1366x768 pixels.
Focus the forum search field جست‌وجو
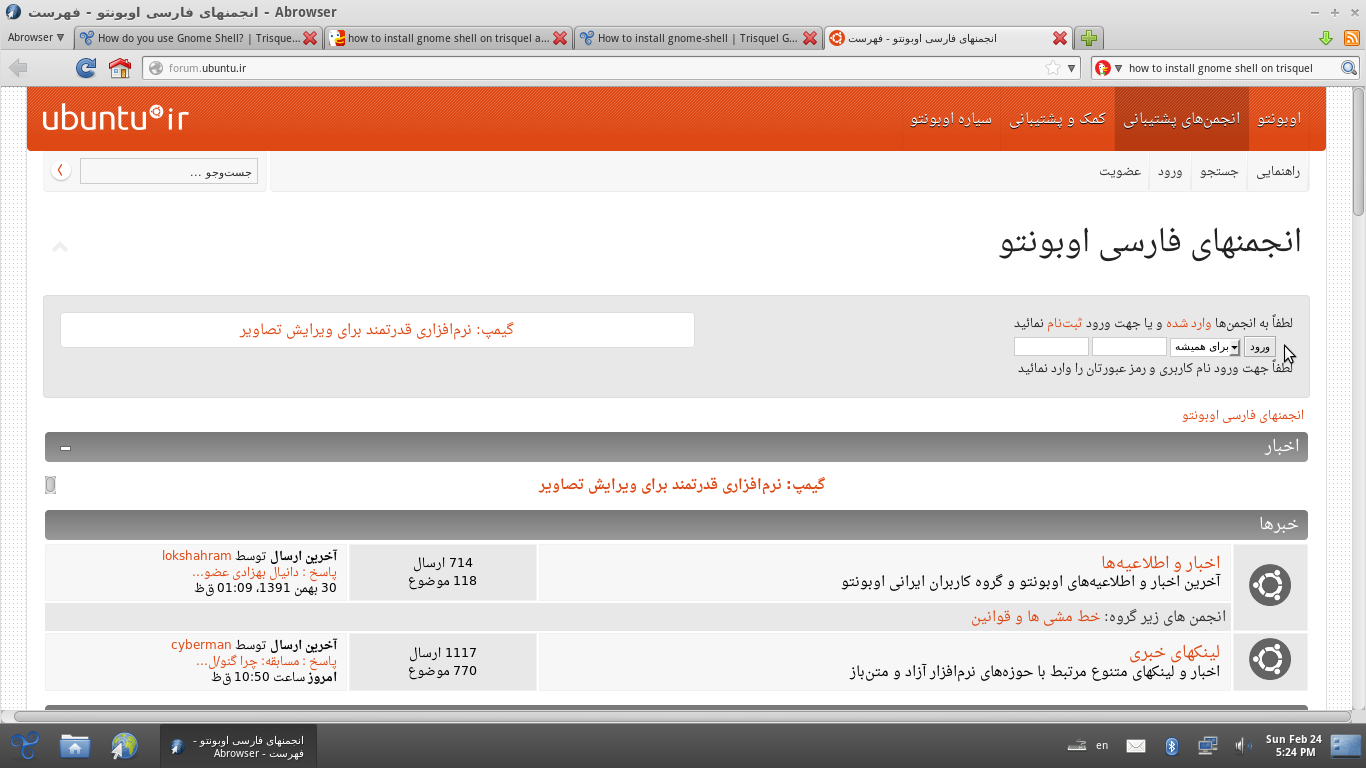[169, 172]
